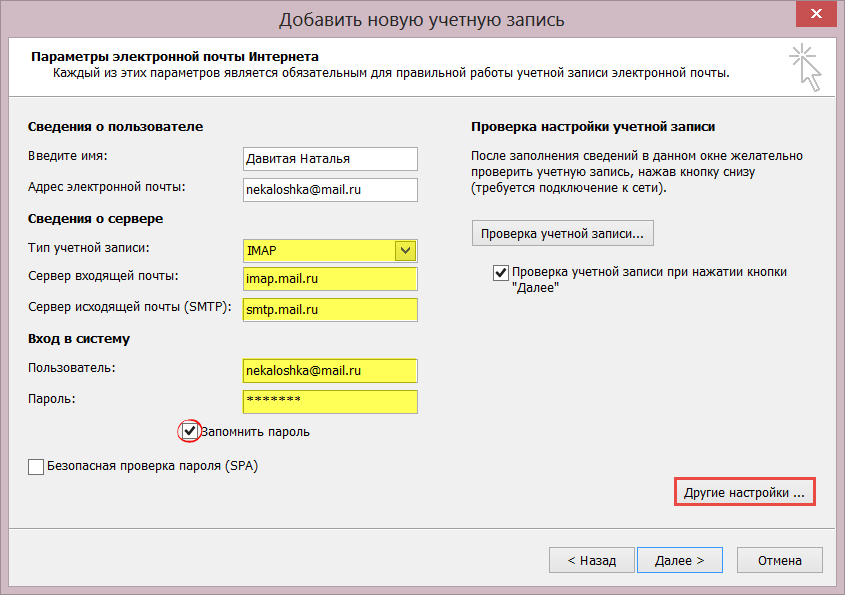
Task: Click the heading Вход в систему
Action: coord(79,339)
